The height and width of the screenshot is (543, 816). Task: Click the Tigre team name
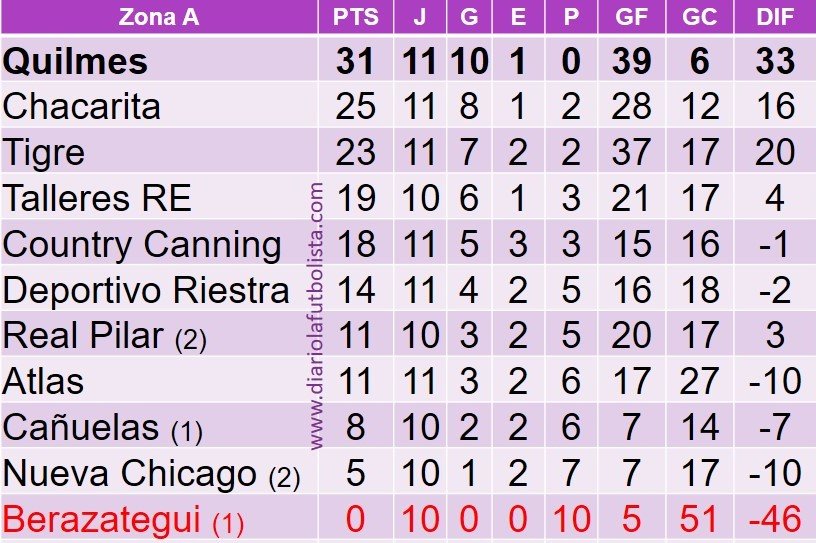(x=43, y=153)
